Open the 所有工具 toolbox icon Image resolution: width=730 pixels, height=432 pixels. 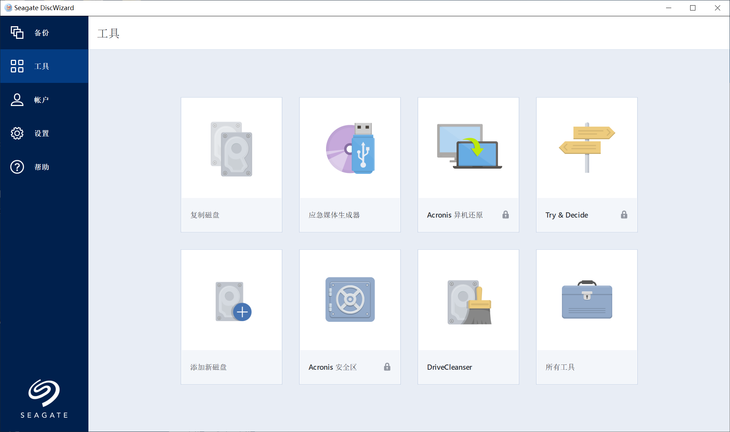[587, 299]
